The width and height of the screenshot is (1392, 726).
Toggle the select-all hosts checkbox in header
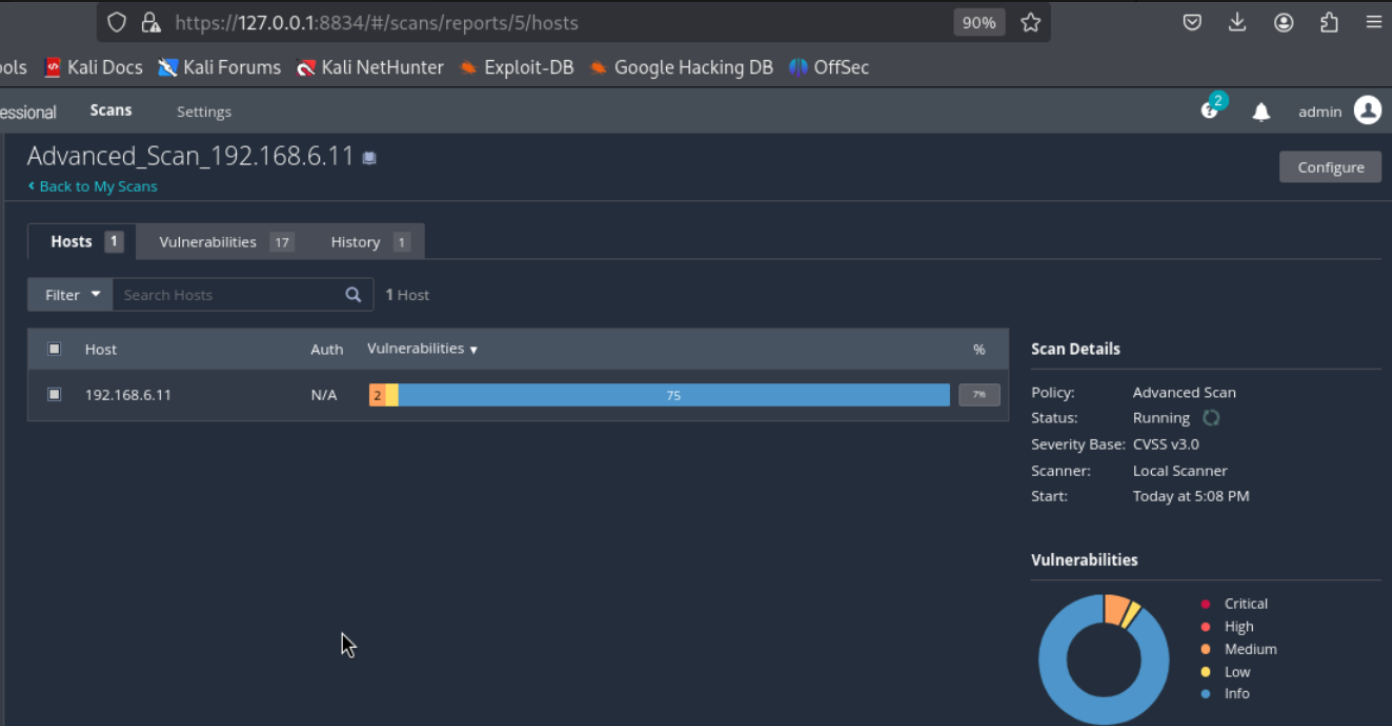pyautogui.click(x=54, y=349)
